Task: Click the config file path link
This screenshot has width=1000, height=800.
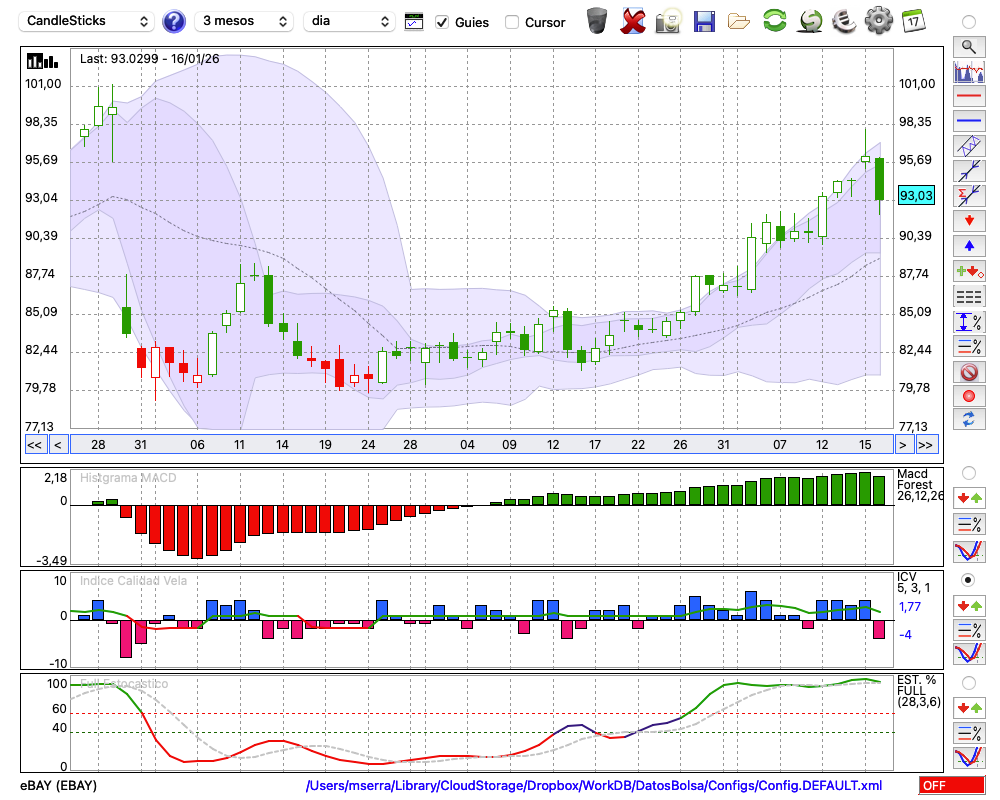Action: pos(594,786)
